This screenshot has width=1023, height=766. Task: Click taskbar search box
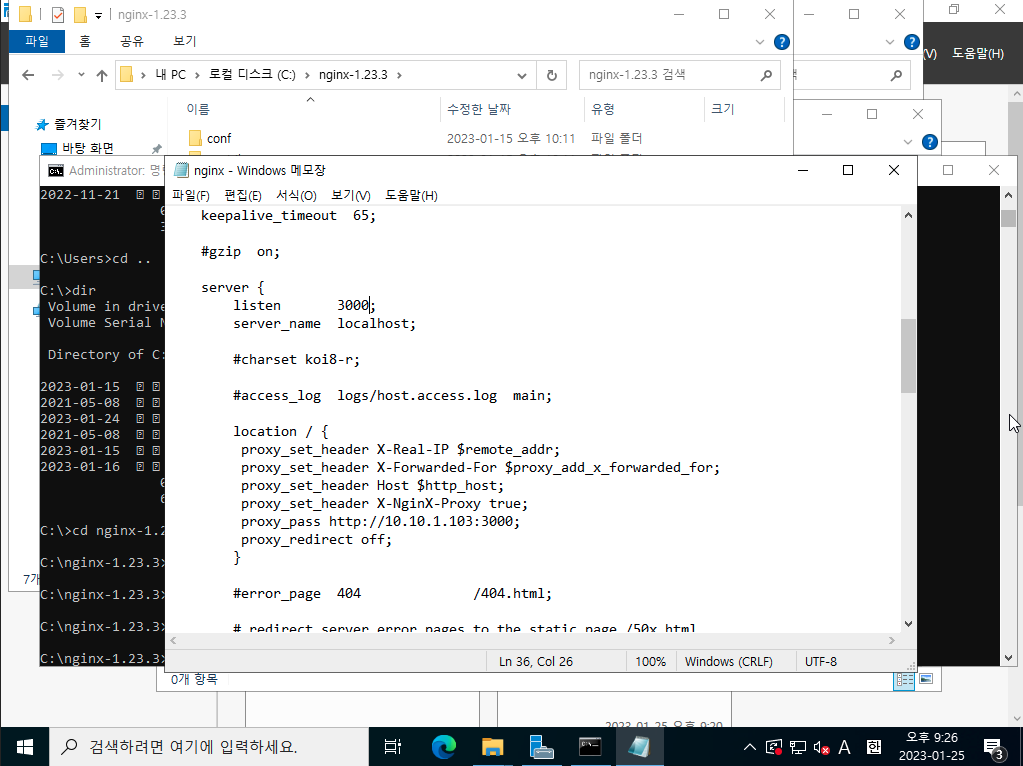(209, 746)
